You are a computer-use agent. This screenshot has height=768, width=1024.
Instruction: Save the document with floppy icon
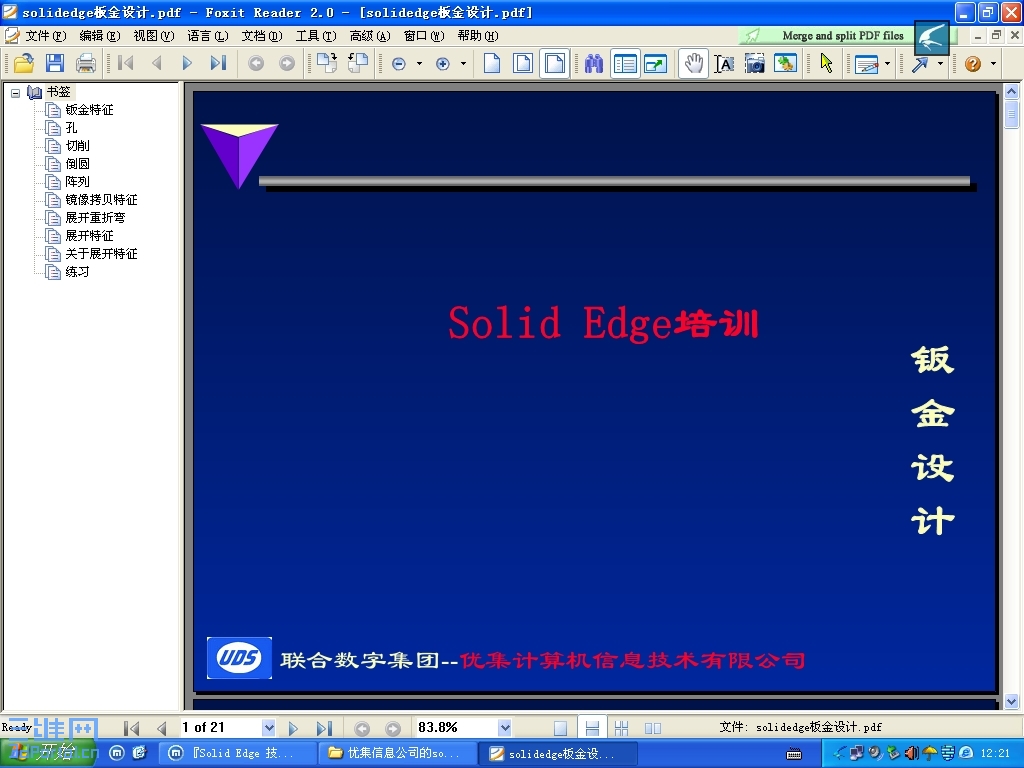pos(55,63)
